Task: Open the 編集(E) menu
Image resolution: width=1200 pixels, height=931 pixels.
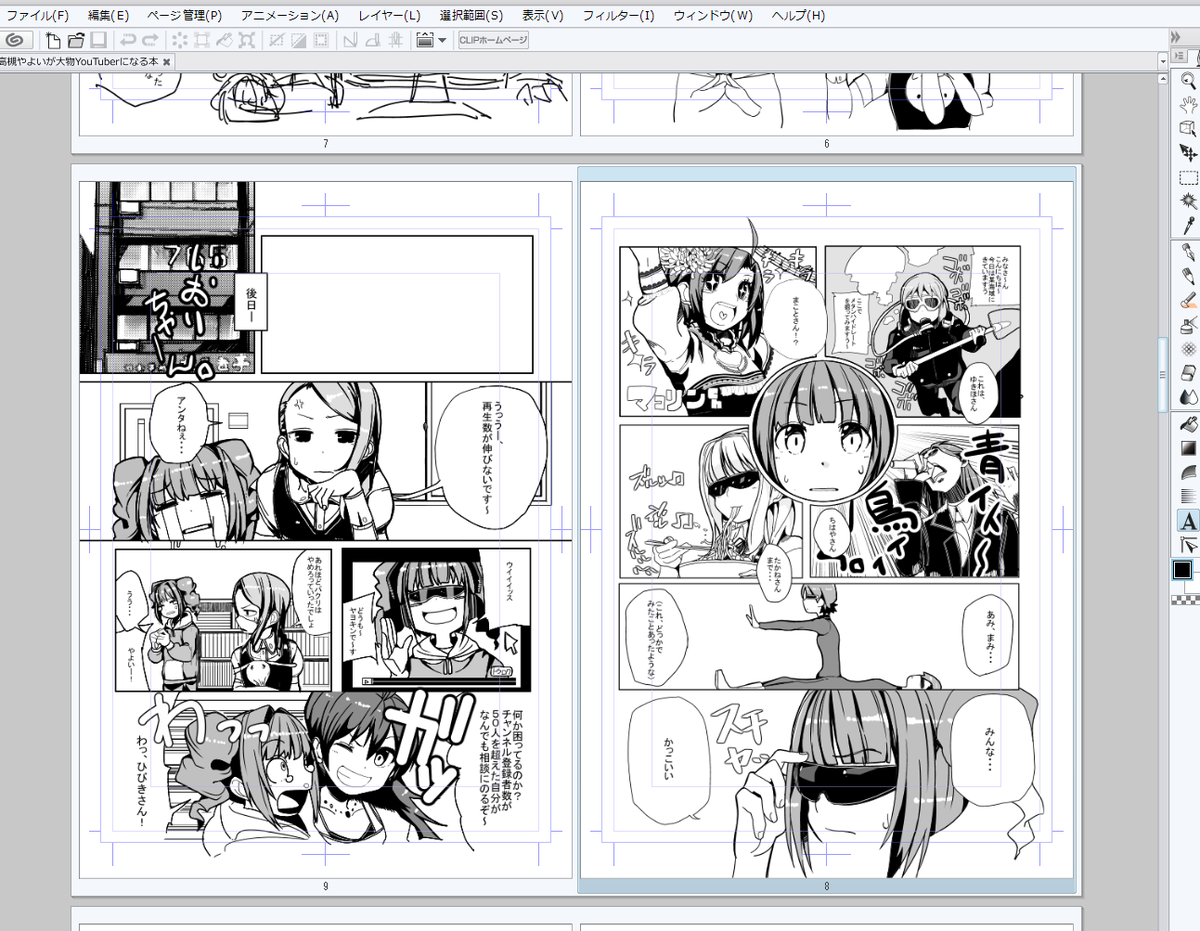Action: click(x=108, y=15)
